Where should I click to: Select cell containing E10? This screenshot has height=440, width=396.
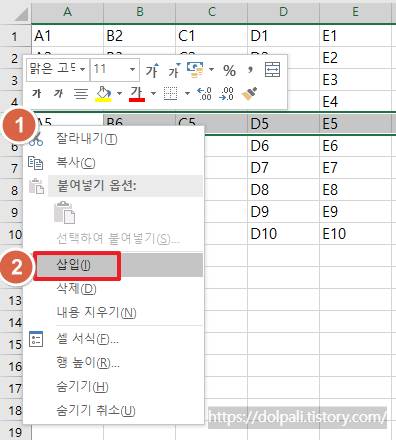[x=355, y=234]
